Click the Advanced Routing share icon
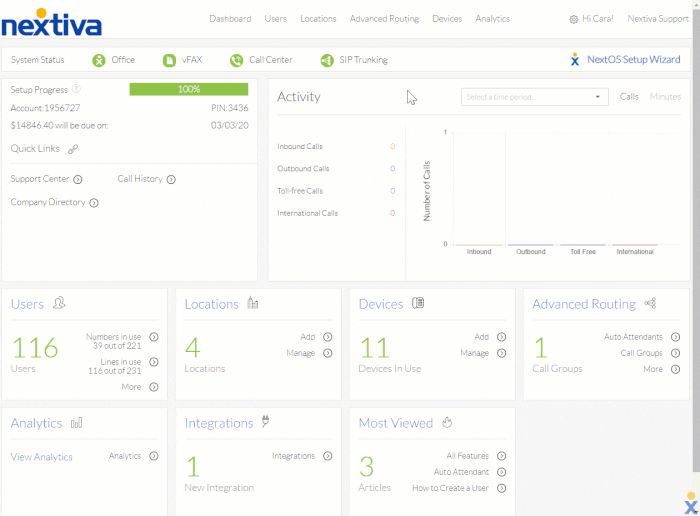This screenshot has height=516, width=700. click(650, 304)
